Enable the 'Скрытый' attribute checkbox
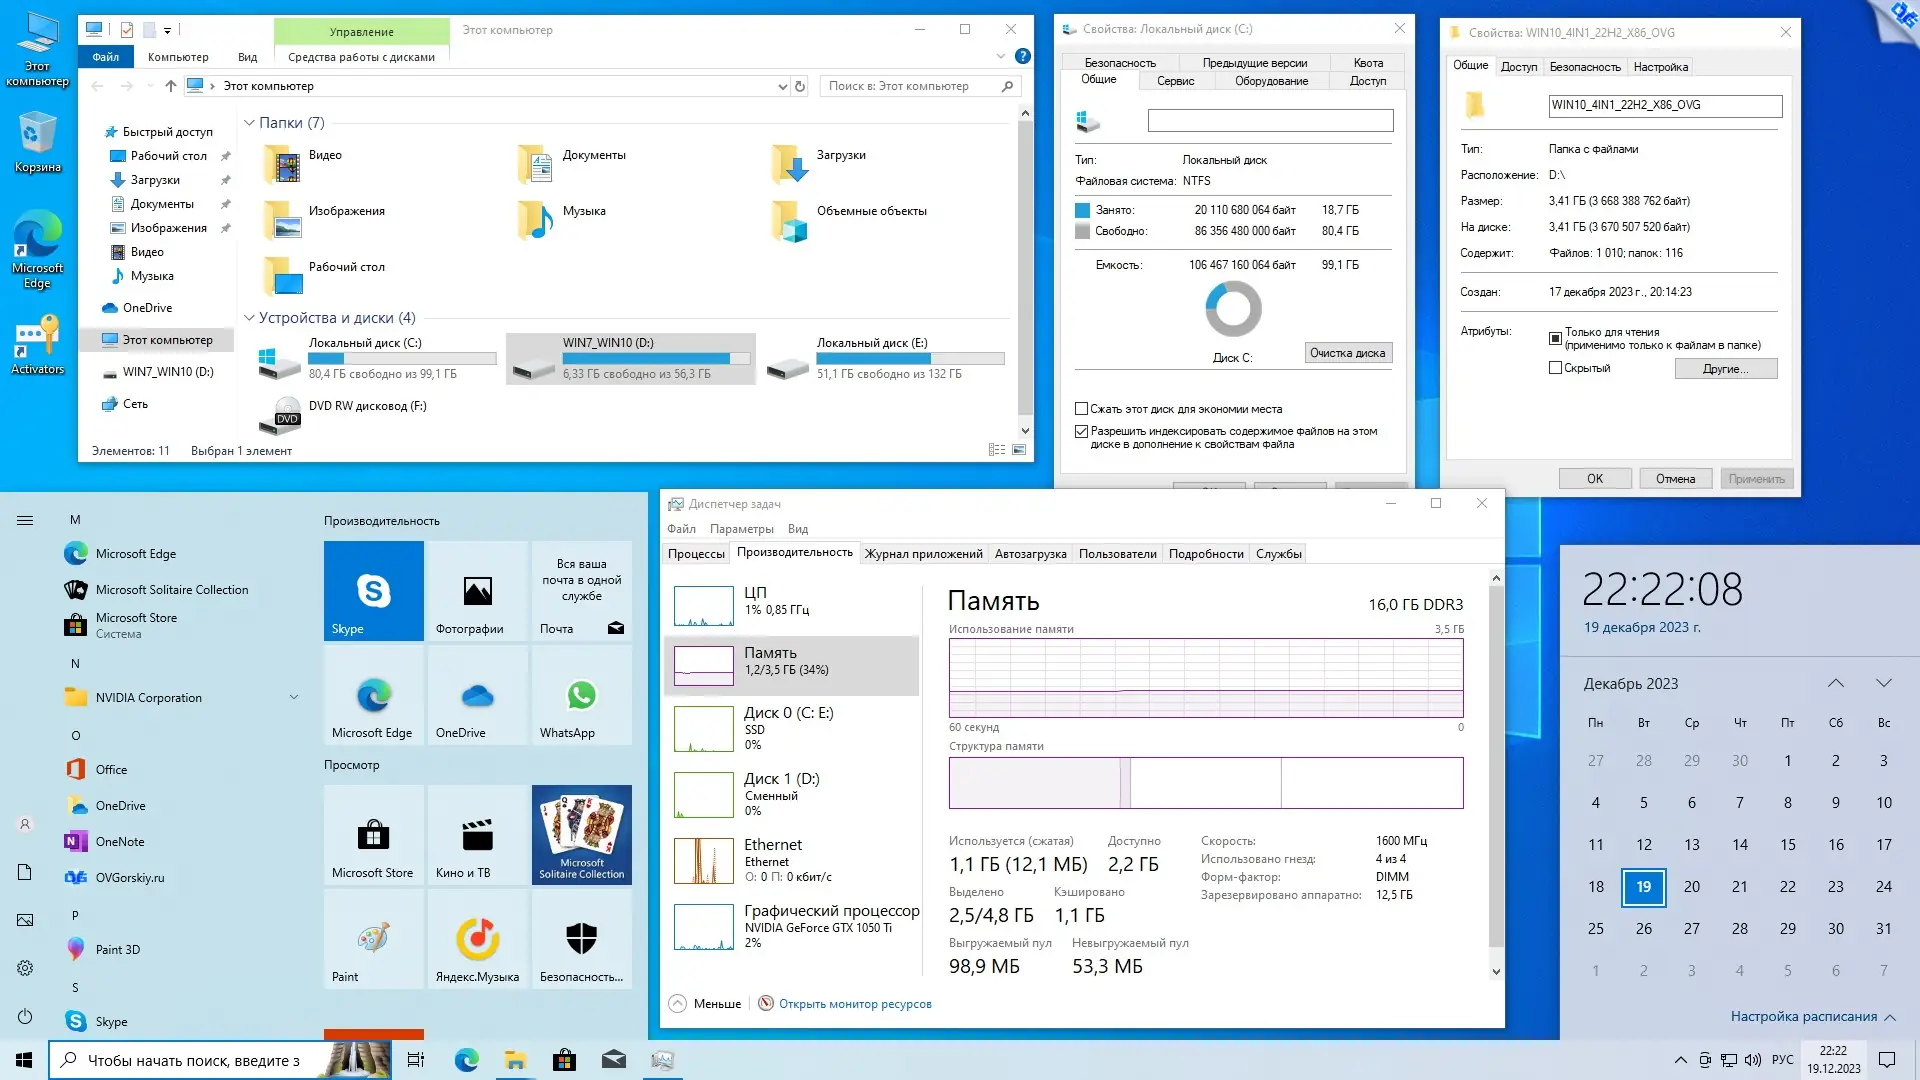This screenshot has height=1080, width=1920. (1555, 368)
